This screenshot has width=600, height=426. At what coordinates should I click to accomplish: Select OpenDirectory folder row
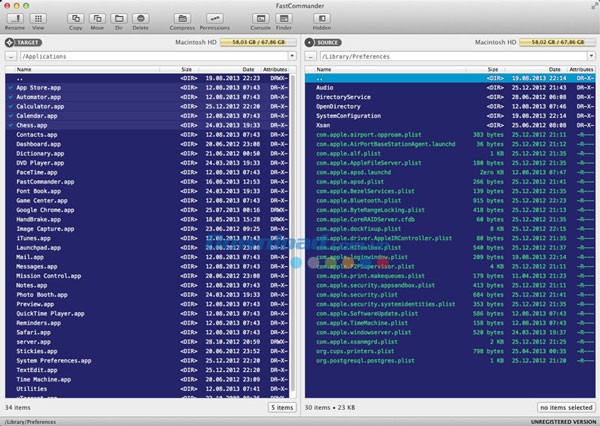click(450, 106)
